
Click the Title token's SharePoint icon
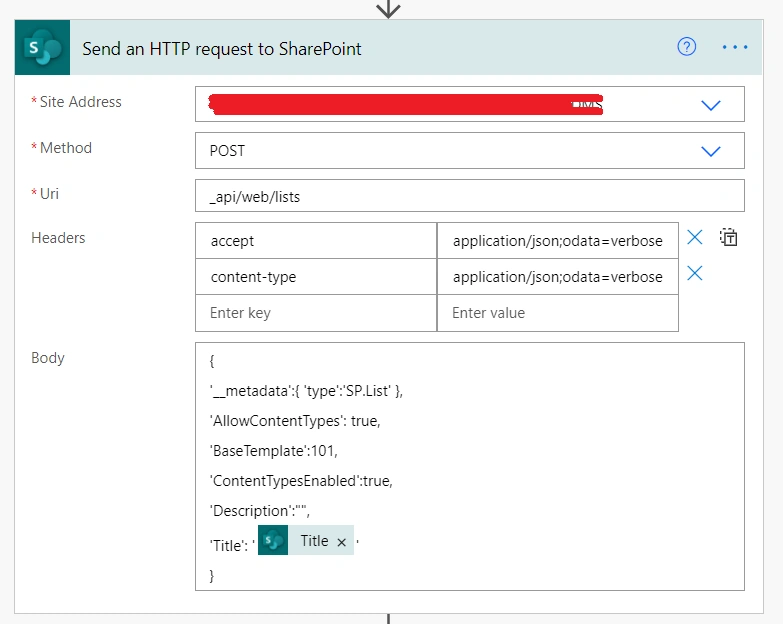[x=273, y=540]
